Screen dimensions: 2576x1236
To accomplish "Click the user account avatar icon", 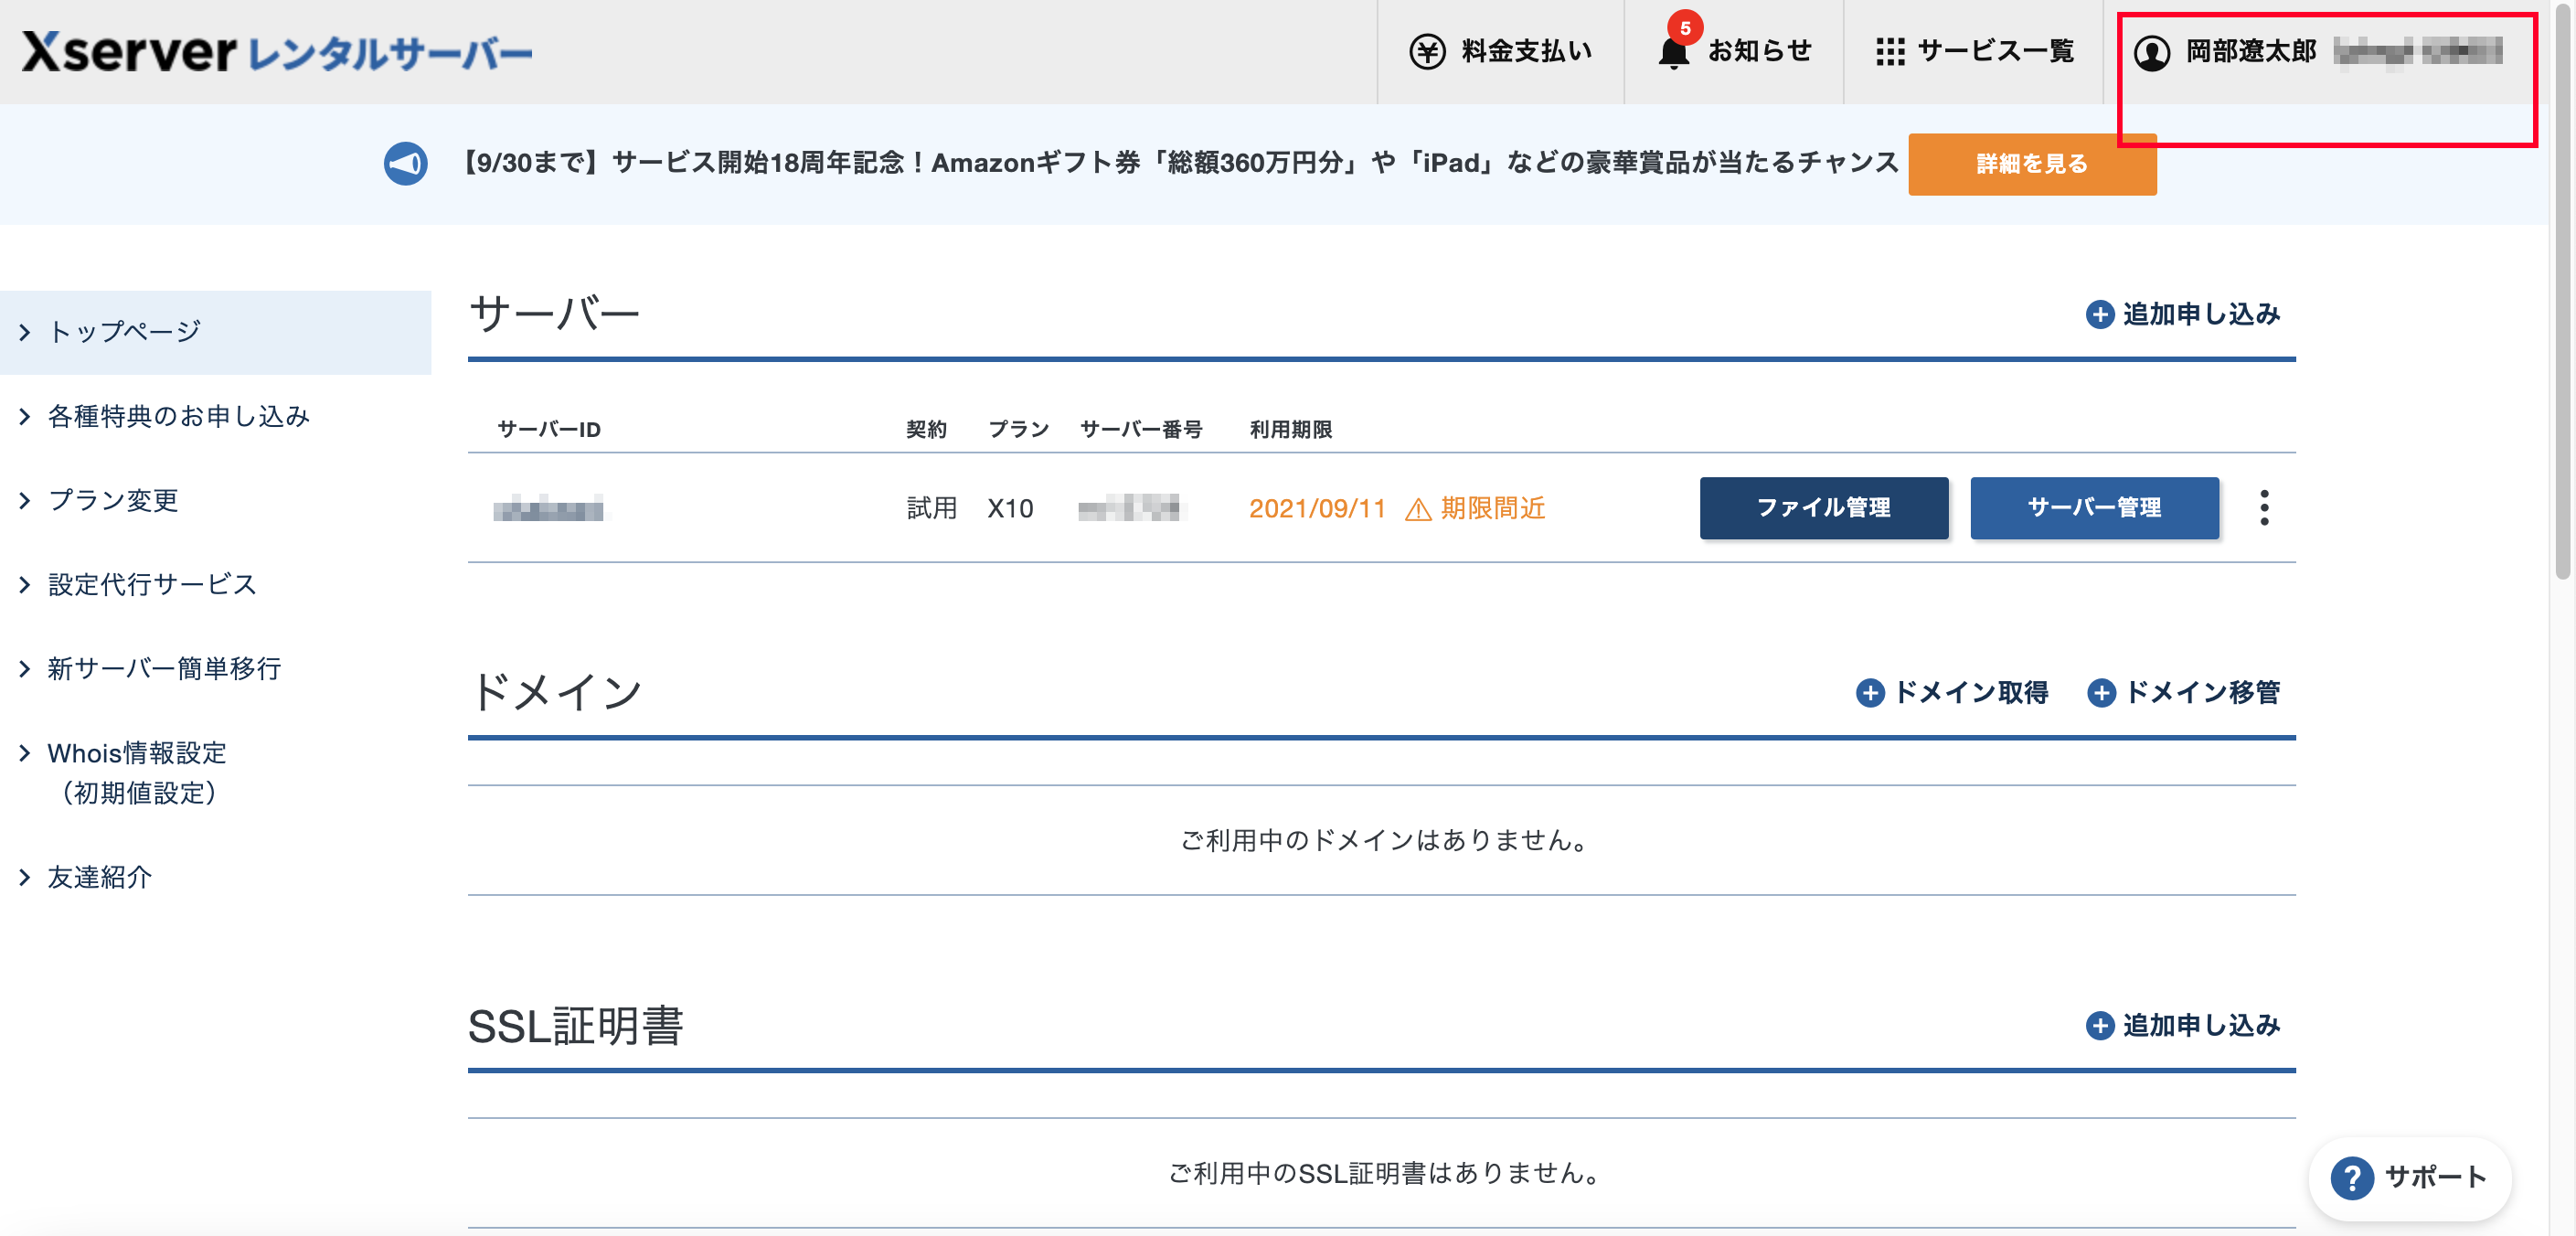I will point(2151,52).
